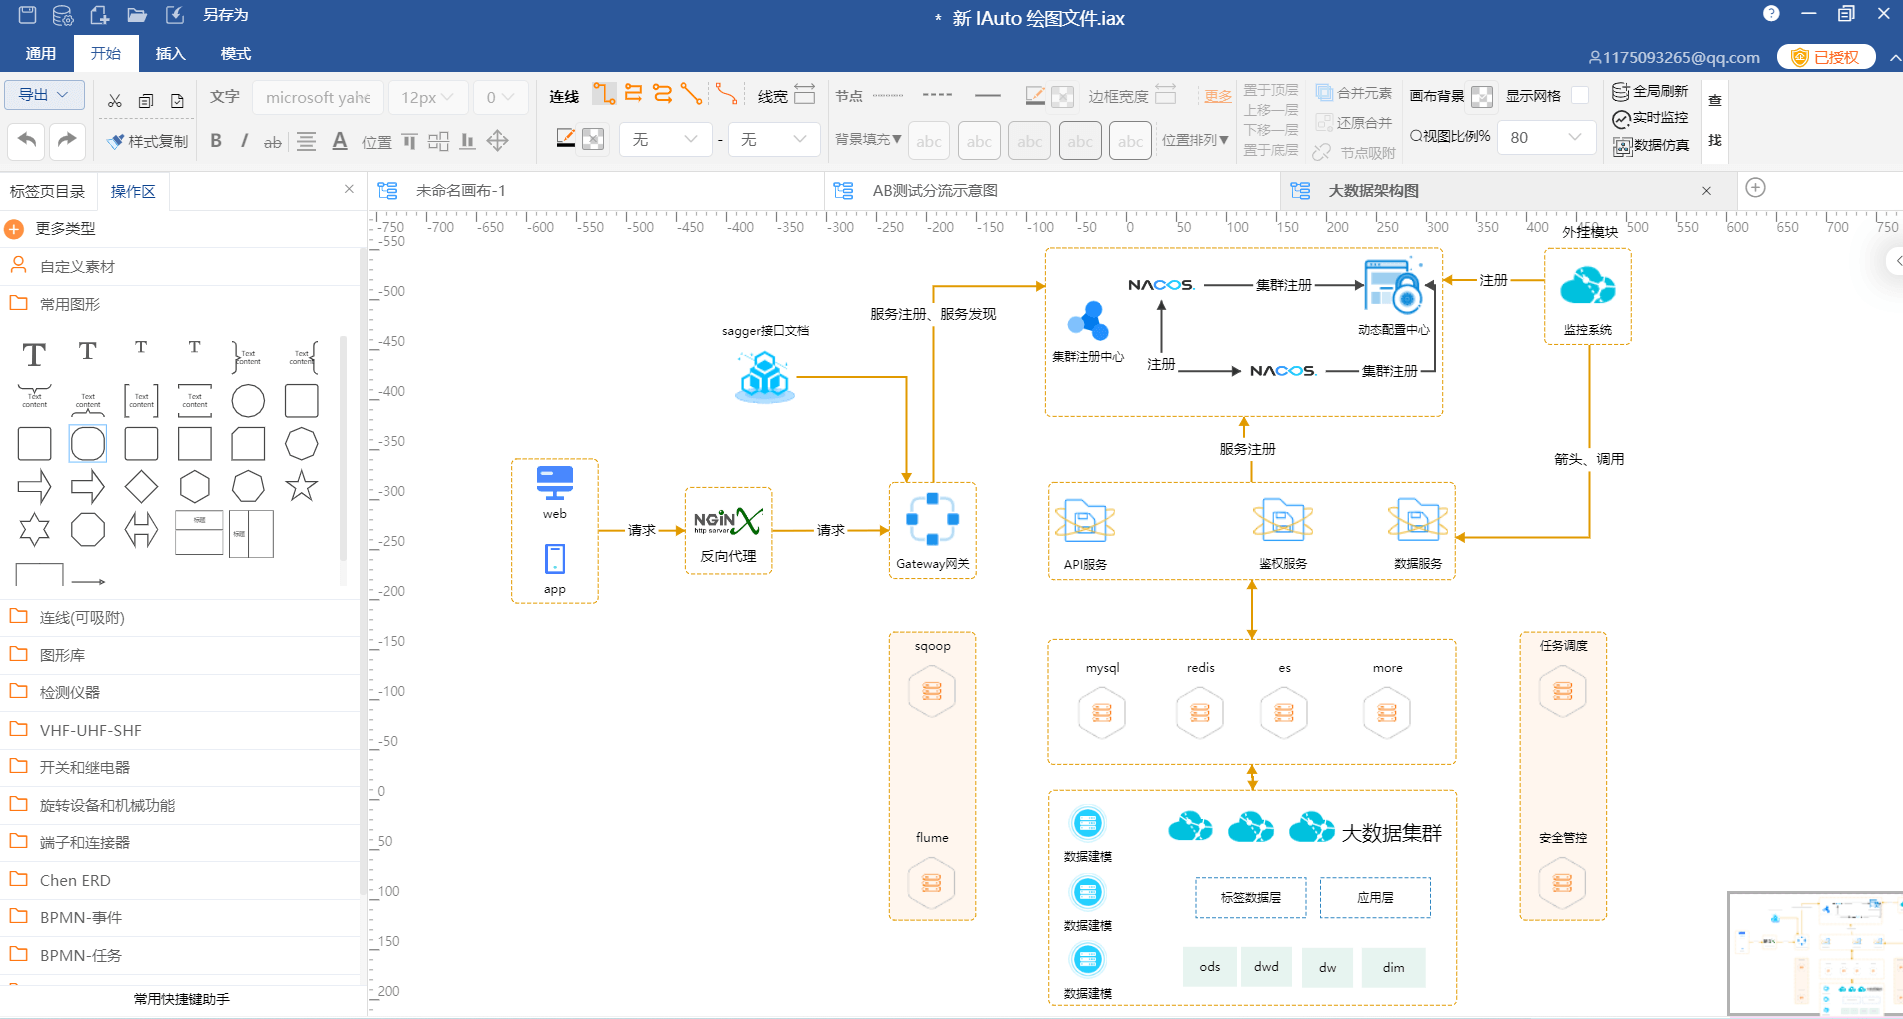Screen dimensions: 1903x1019
Task: Click the new file icon in title bar
Action: coord(100,15)
